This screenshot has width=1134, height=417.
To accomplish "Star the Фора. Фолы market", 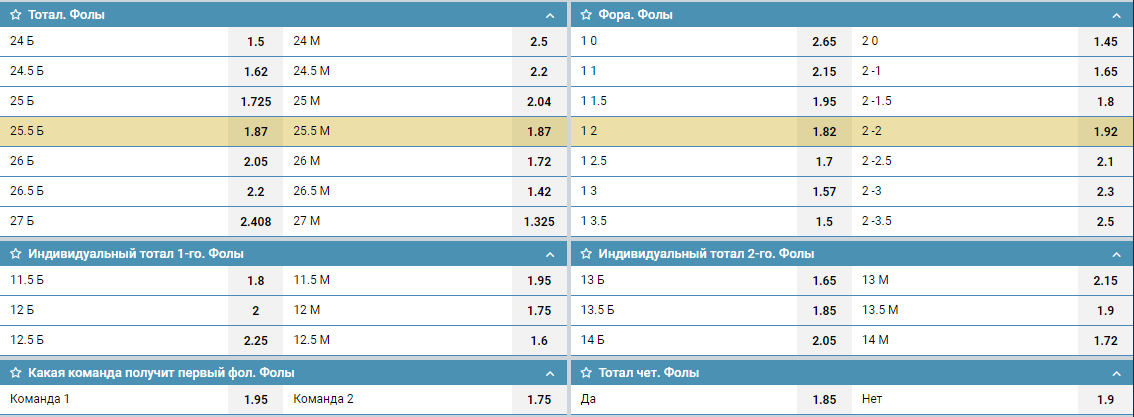I will [x=587, y=14].
